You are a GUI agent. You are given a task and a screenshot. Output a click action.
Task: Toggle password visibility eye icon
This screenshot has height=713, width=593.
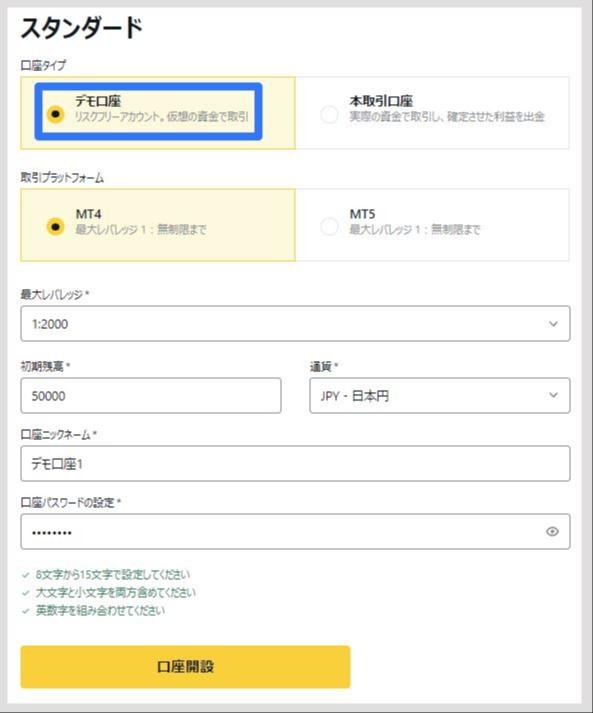click(552, 532)
